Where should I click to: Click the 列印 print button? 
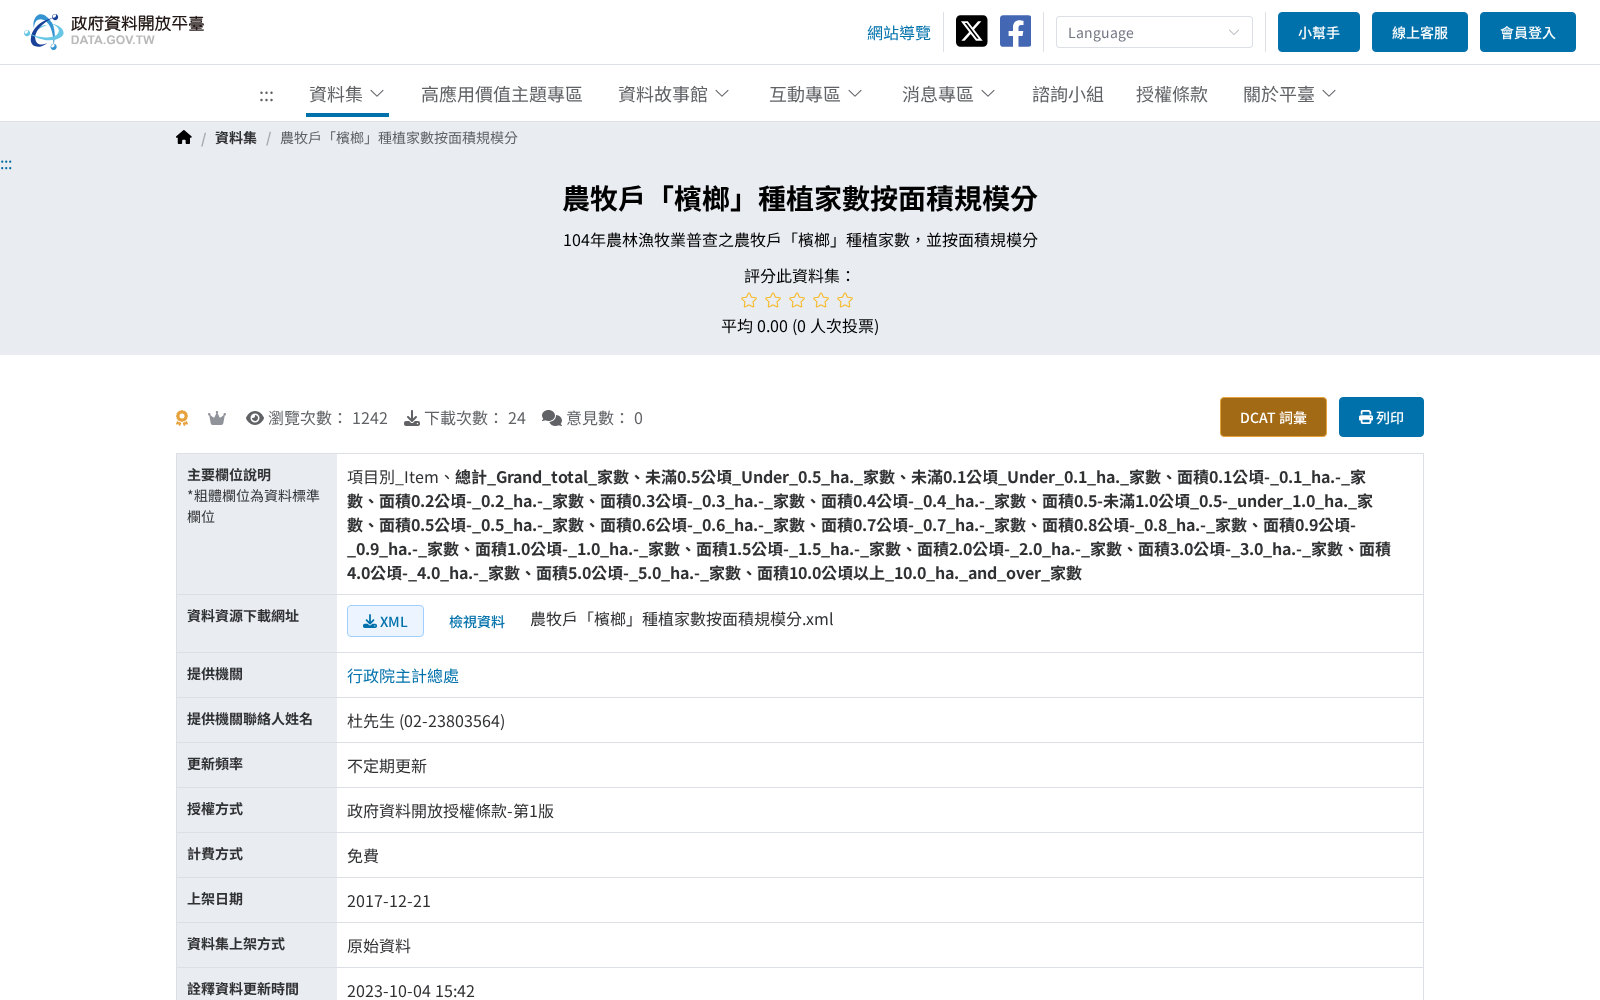tap(1381, 417)
